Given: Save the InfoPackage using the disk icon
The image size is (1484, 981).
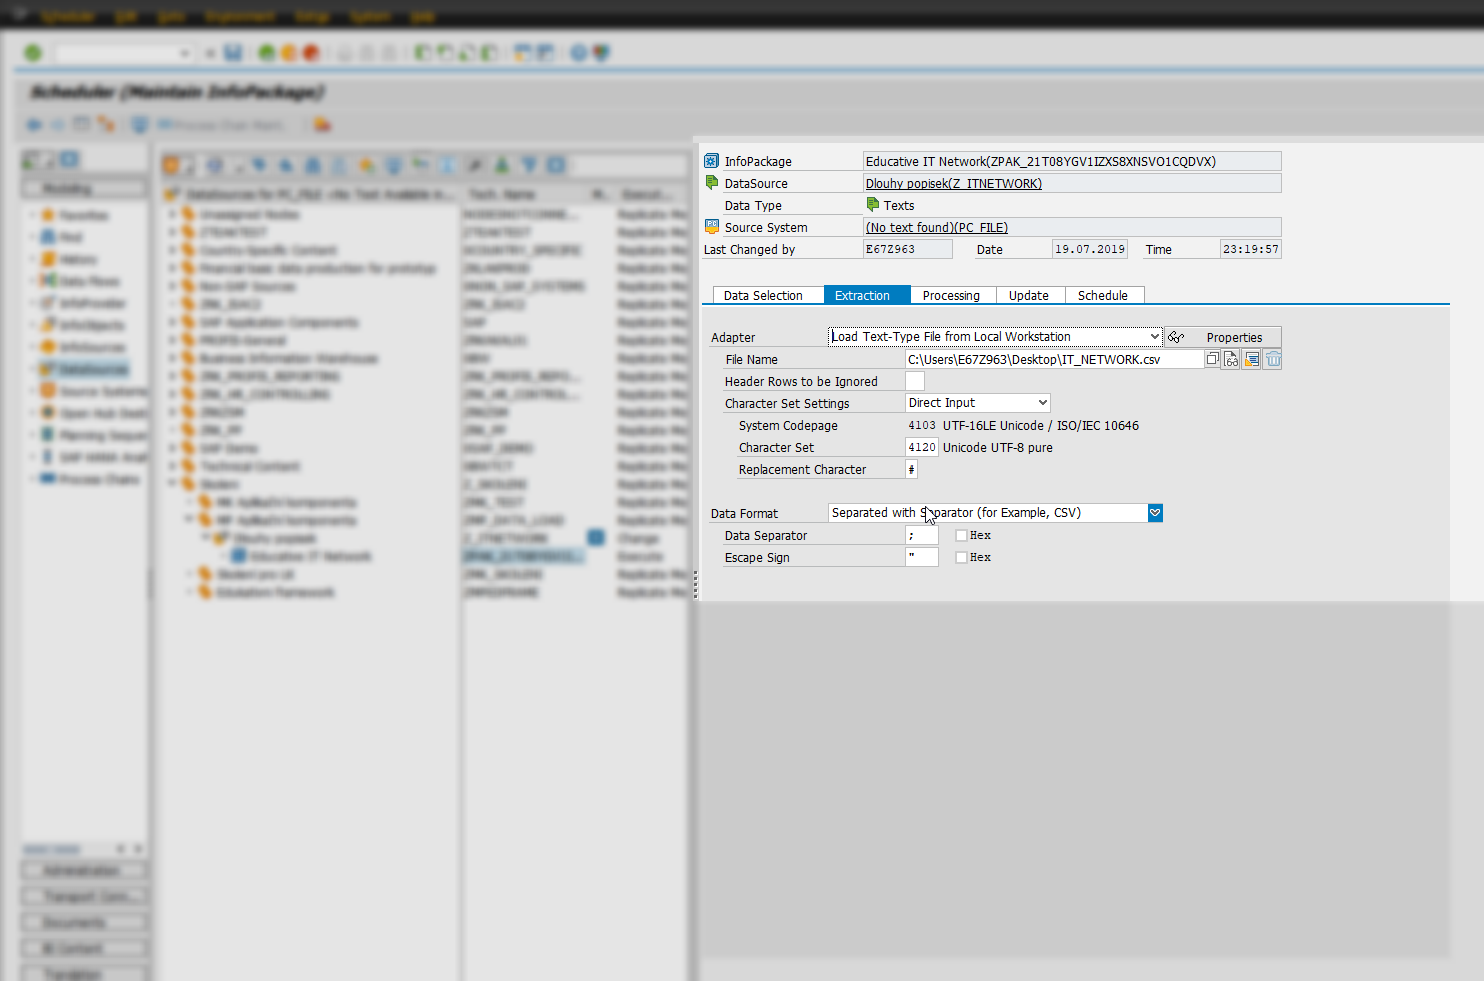Looking at the screenshot, I should click(234, 52).
